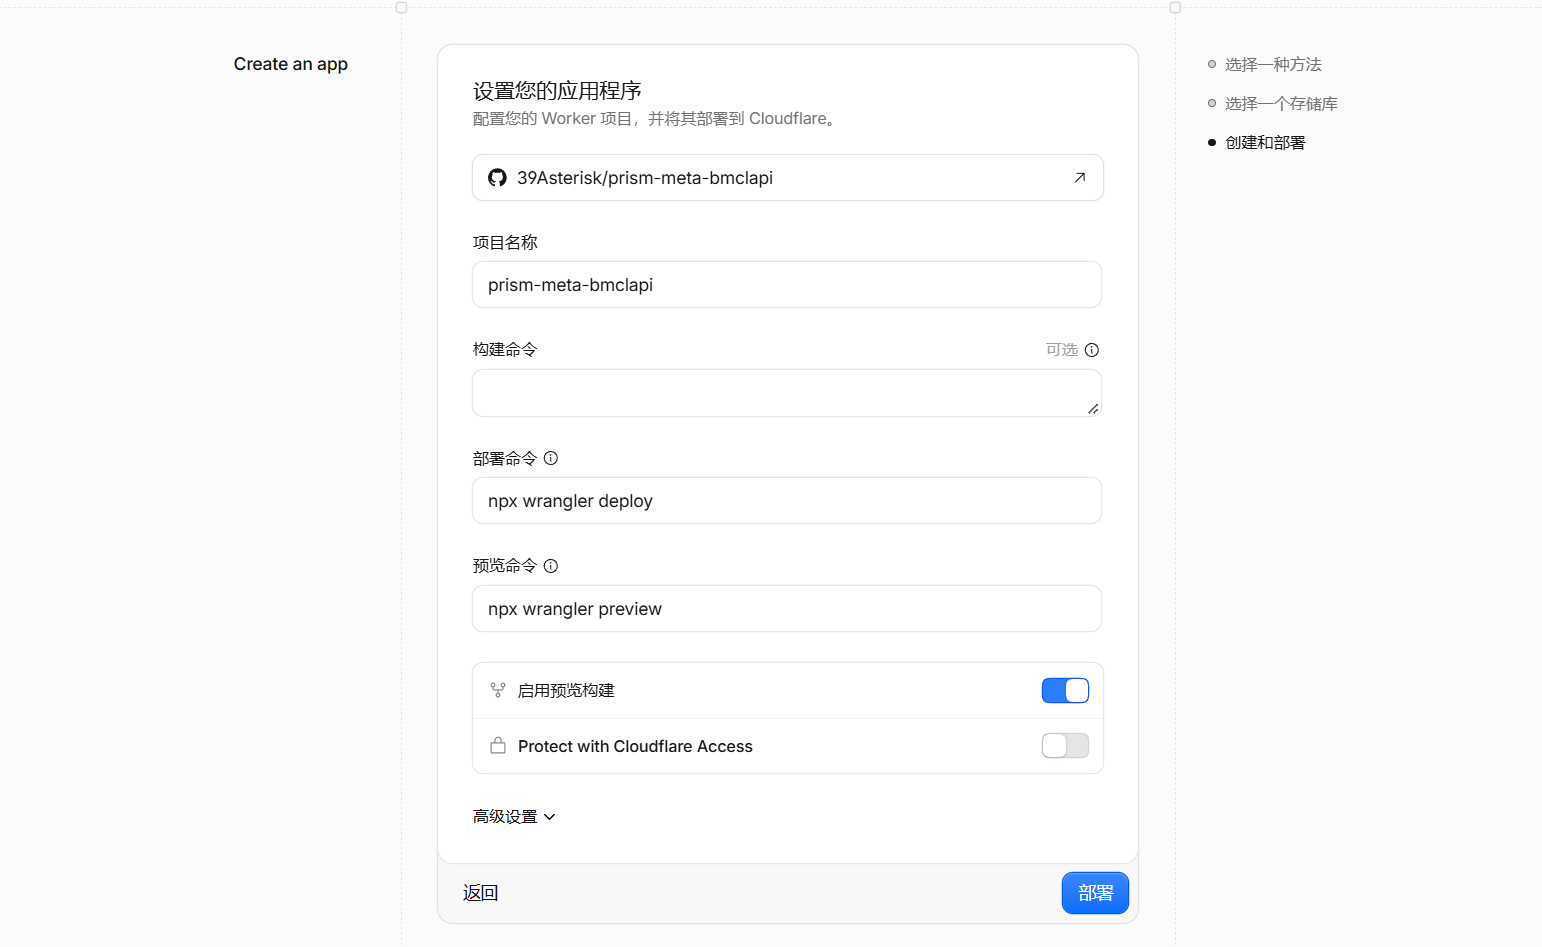Focus the npx wrangler deploy field
Screen dimensions: 1542x947
coord(787,501)
